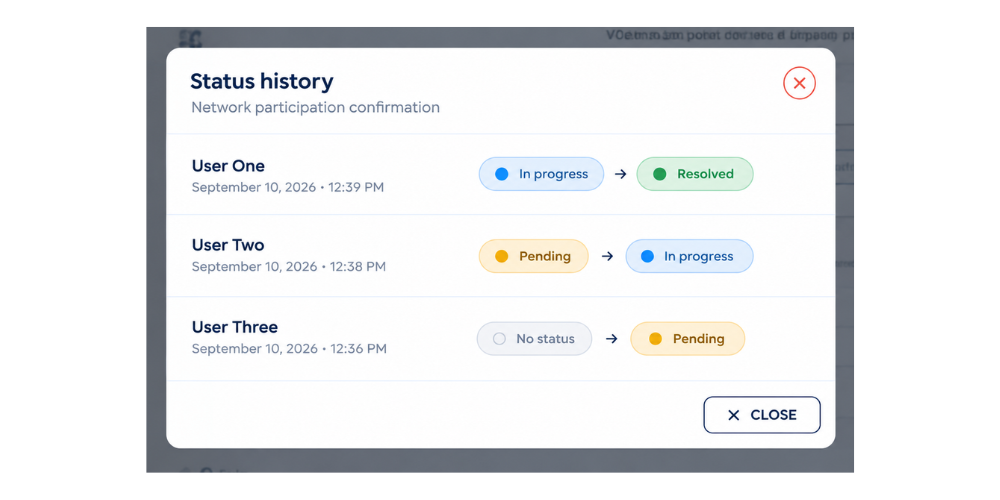Viewport: 1000px width, 500px height.
Task: Click the arrow after No status
Action: click(x=612, y=339)
